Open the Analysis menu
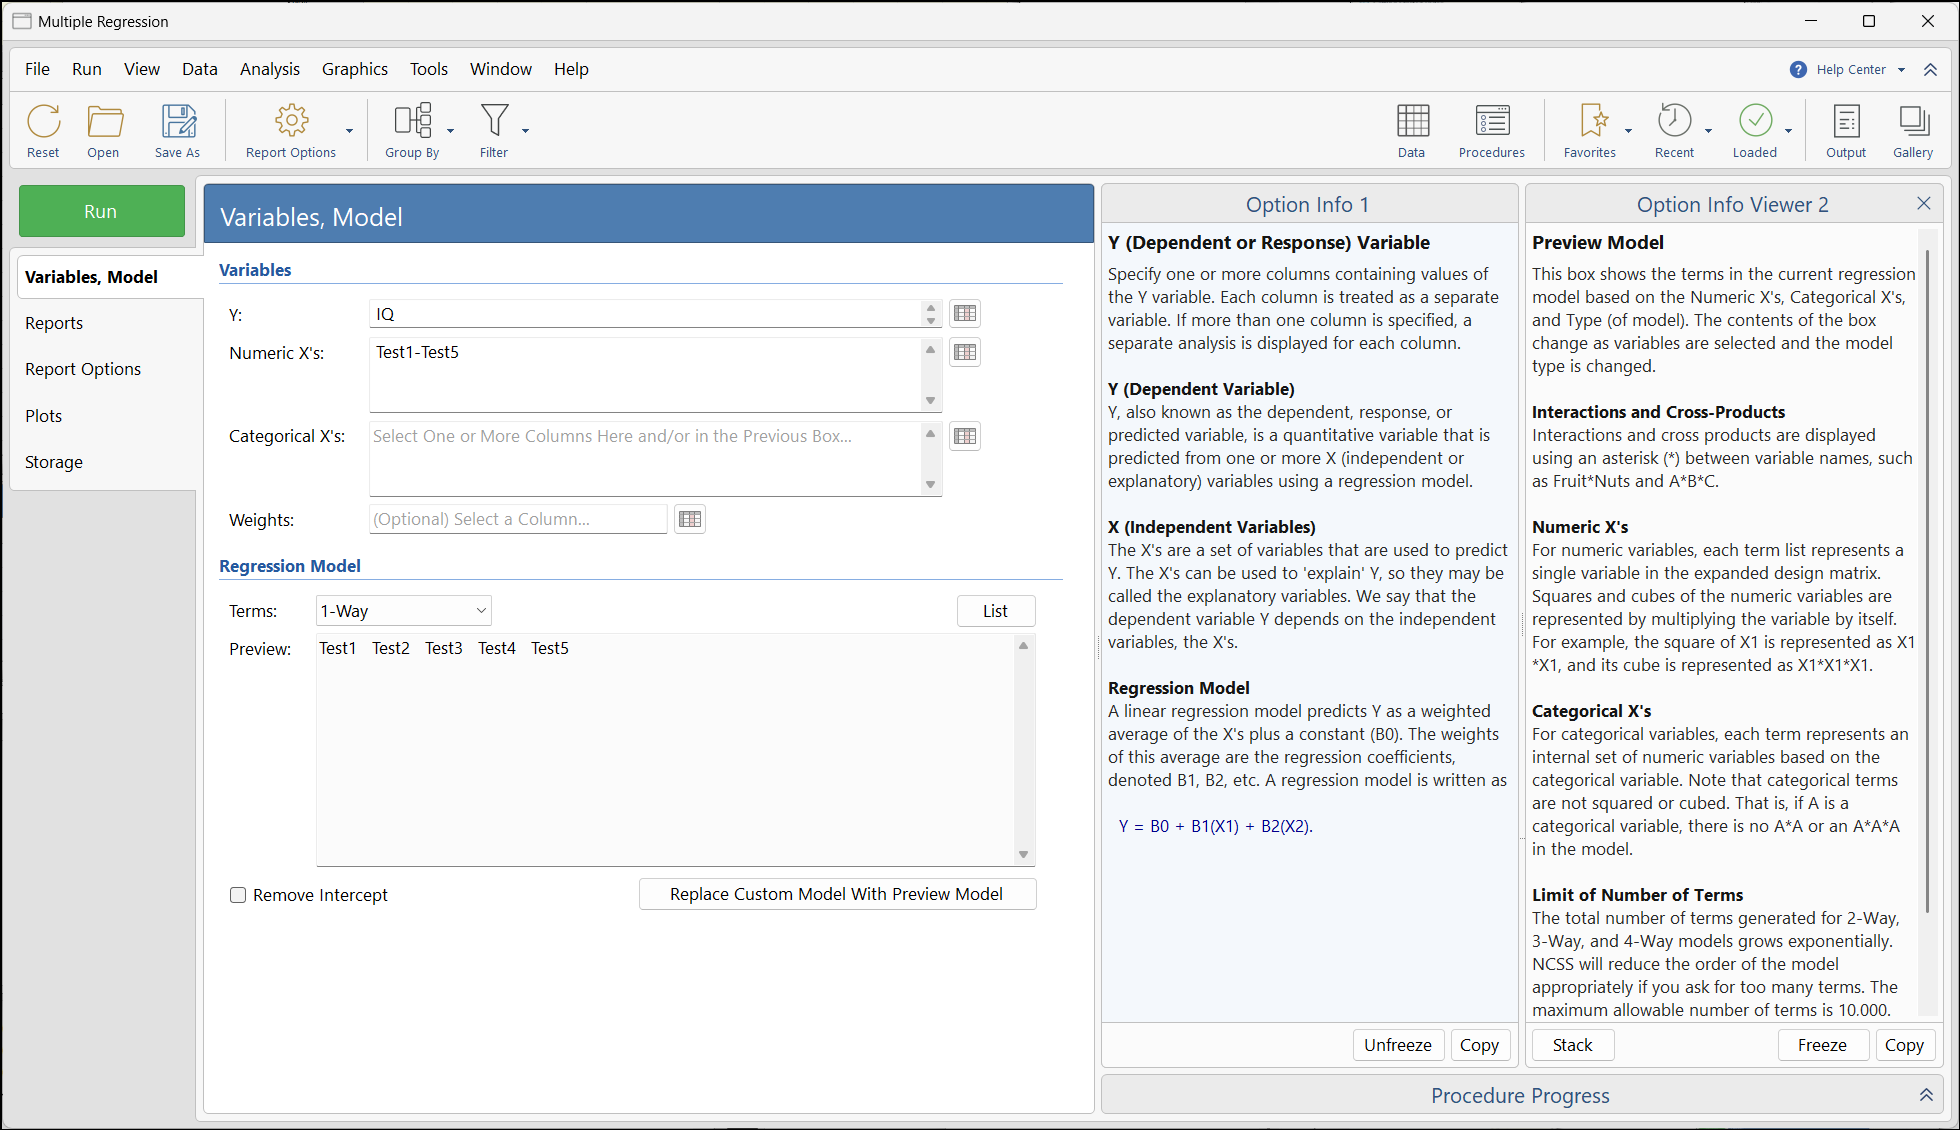Screen dimensions: 1960x1130 click(x=269, y=69)
